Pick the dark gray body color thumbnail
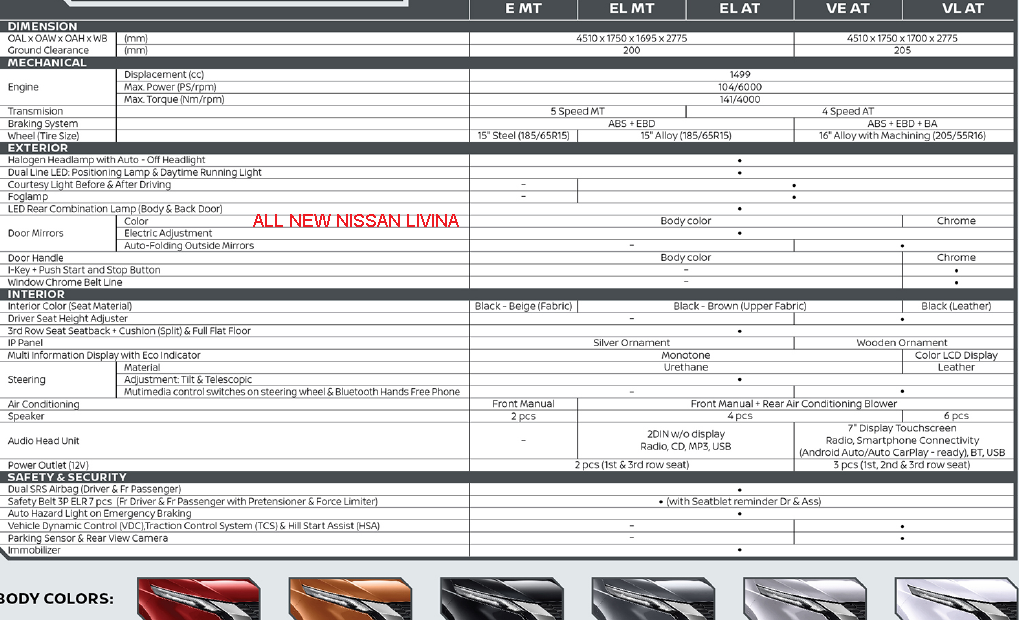Viewport: 1019px width, 620px height. click(653, 599)
